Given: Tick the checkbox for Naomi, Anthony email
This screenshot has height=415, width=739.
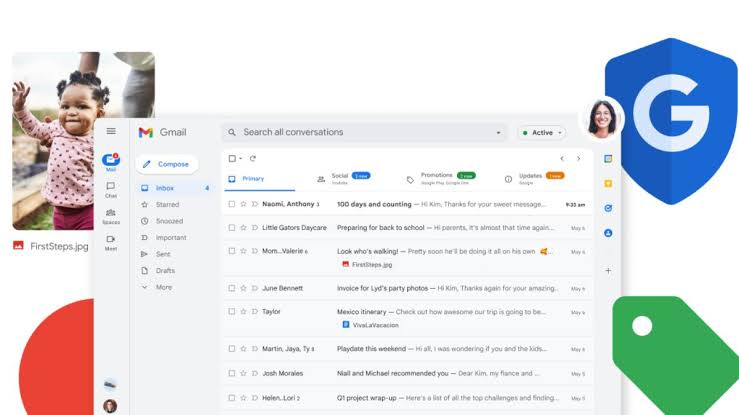Looking at the screenshot, I should pos(232,204).
